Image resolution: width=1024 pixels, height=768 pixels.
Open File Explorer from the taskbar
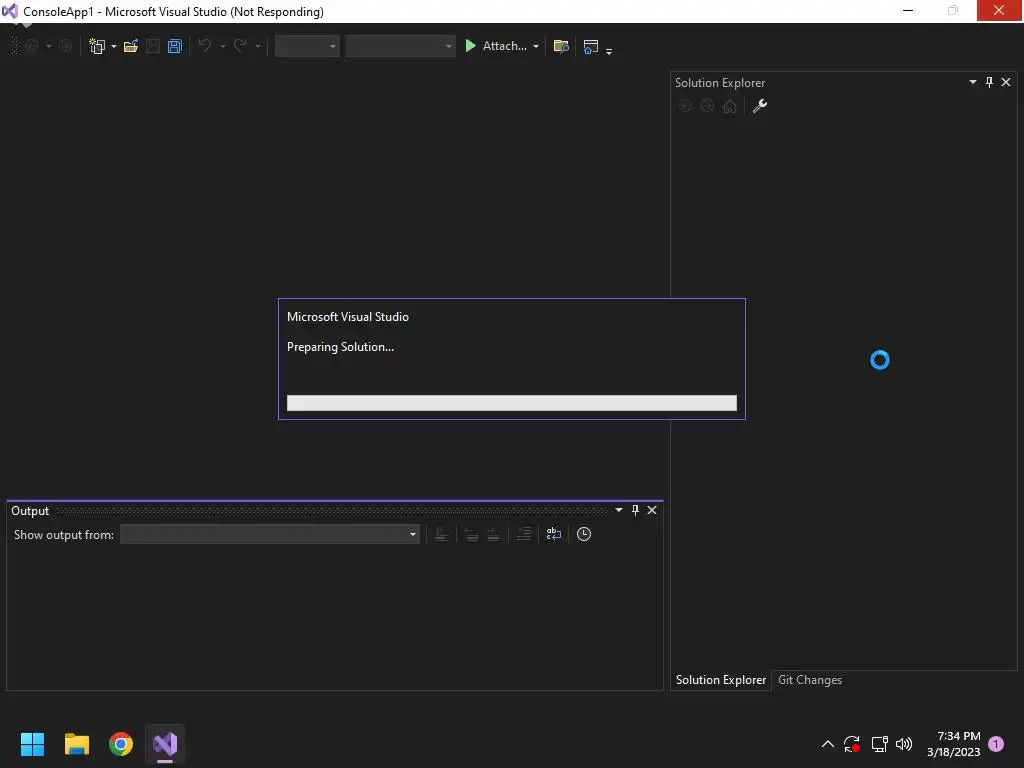[x=76, y=744]
